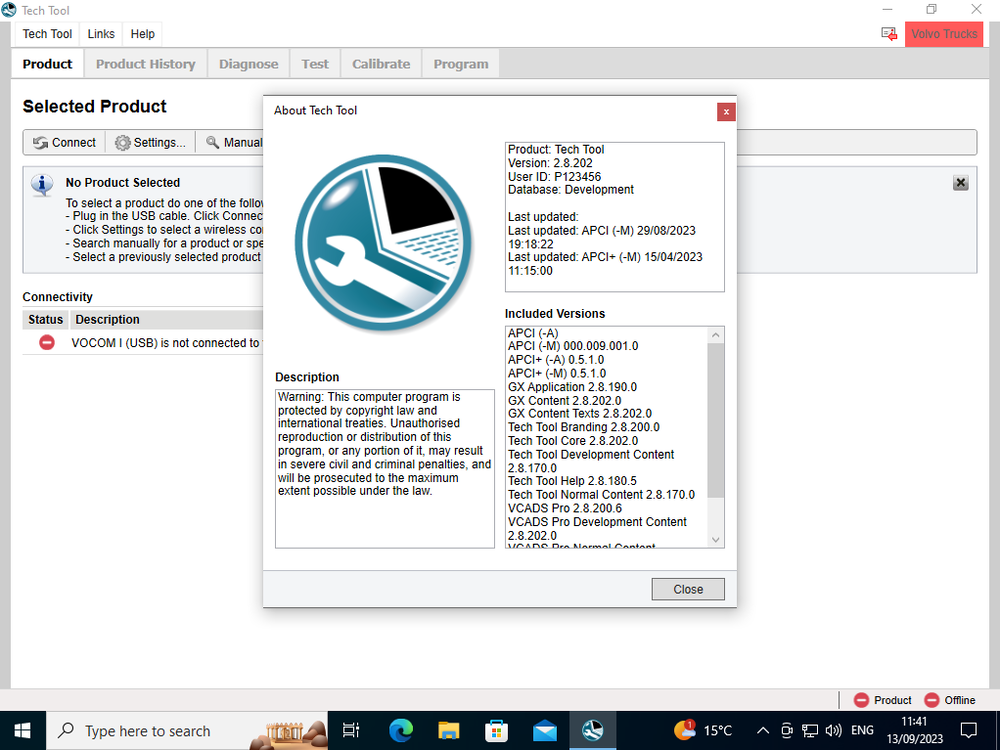The height and width of the screenshot is (750, 1000).
Task: Click the Windows search box
Action: [x=150, y=731]
